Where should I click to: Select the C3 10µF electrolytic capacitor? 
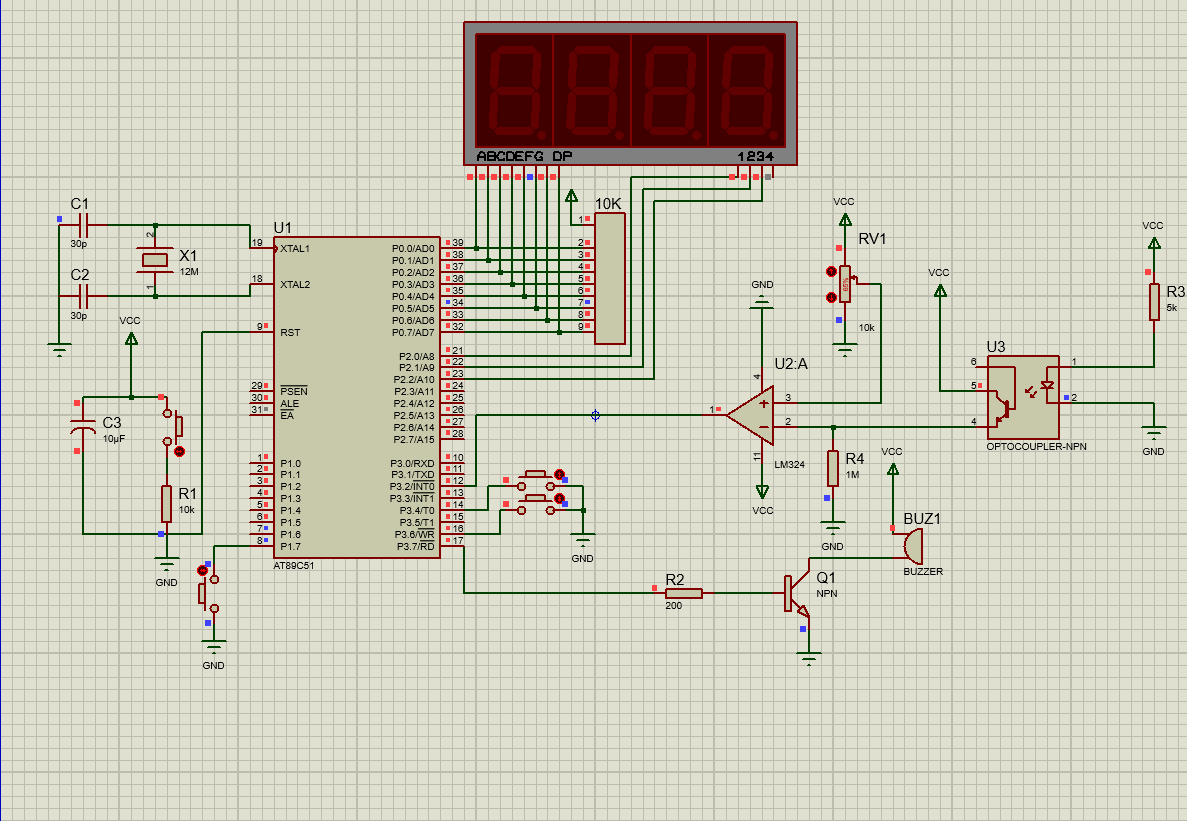pyautogui.click(x=83, y=425)
